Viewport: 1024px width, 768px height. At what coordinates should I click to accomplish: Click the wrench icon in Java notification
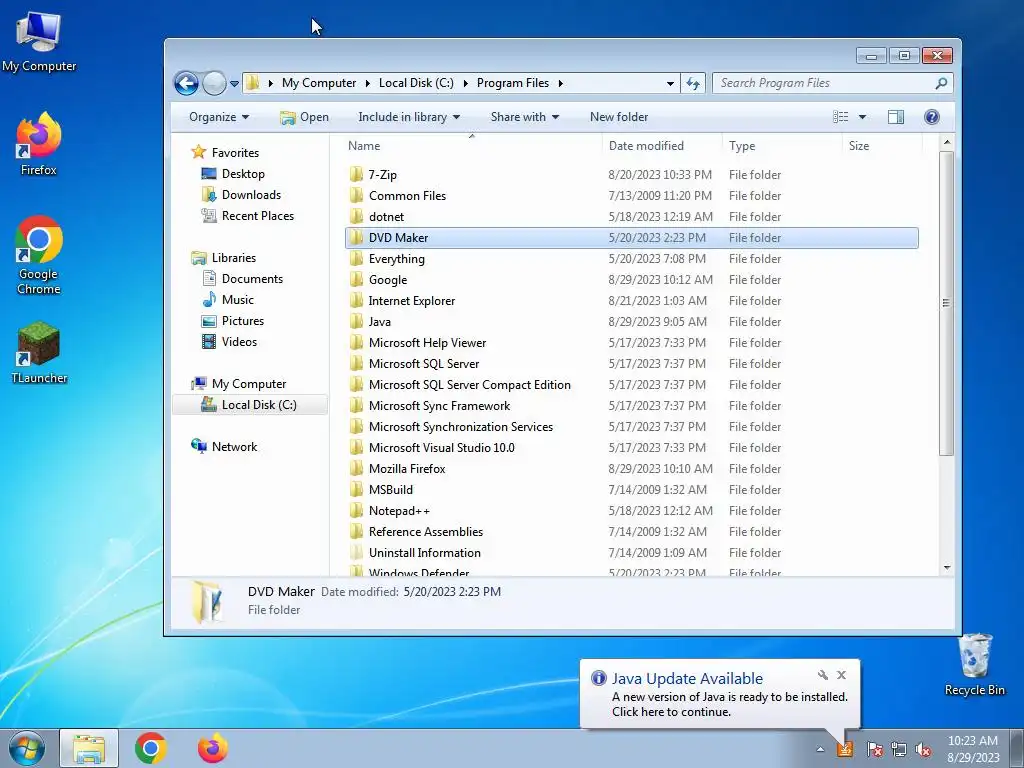(823, 675)
